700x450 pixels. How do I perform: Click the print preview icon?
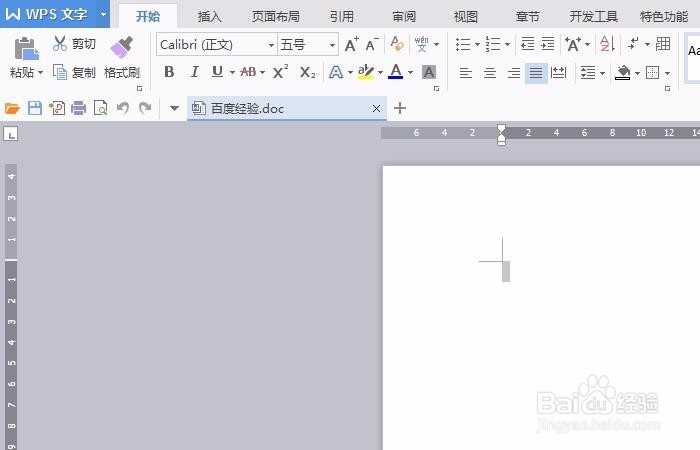[x=100, y=108]
